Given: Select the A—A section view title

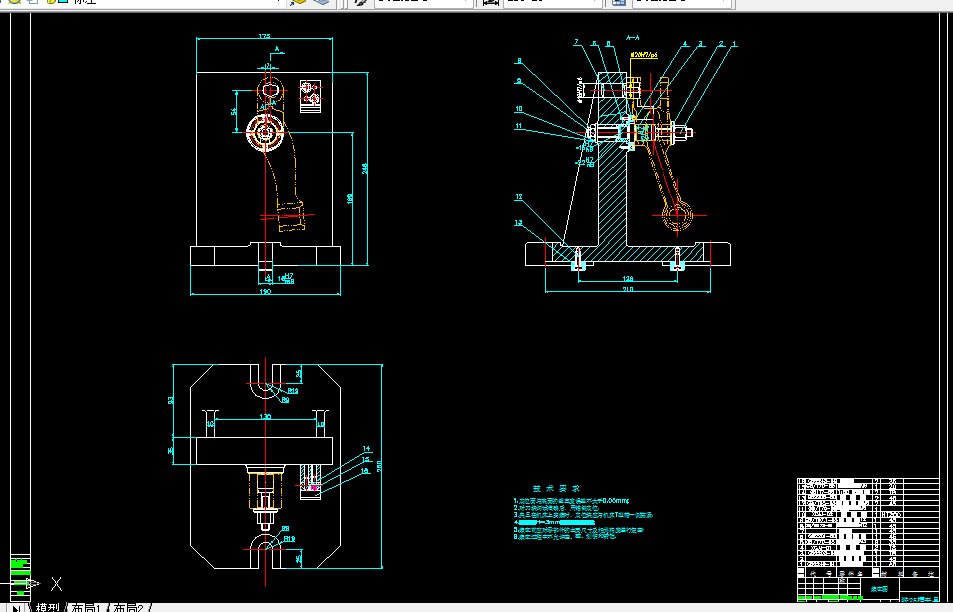Looking at the screenshot, I should (x=632, y=38).
